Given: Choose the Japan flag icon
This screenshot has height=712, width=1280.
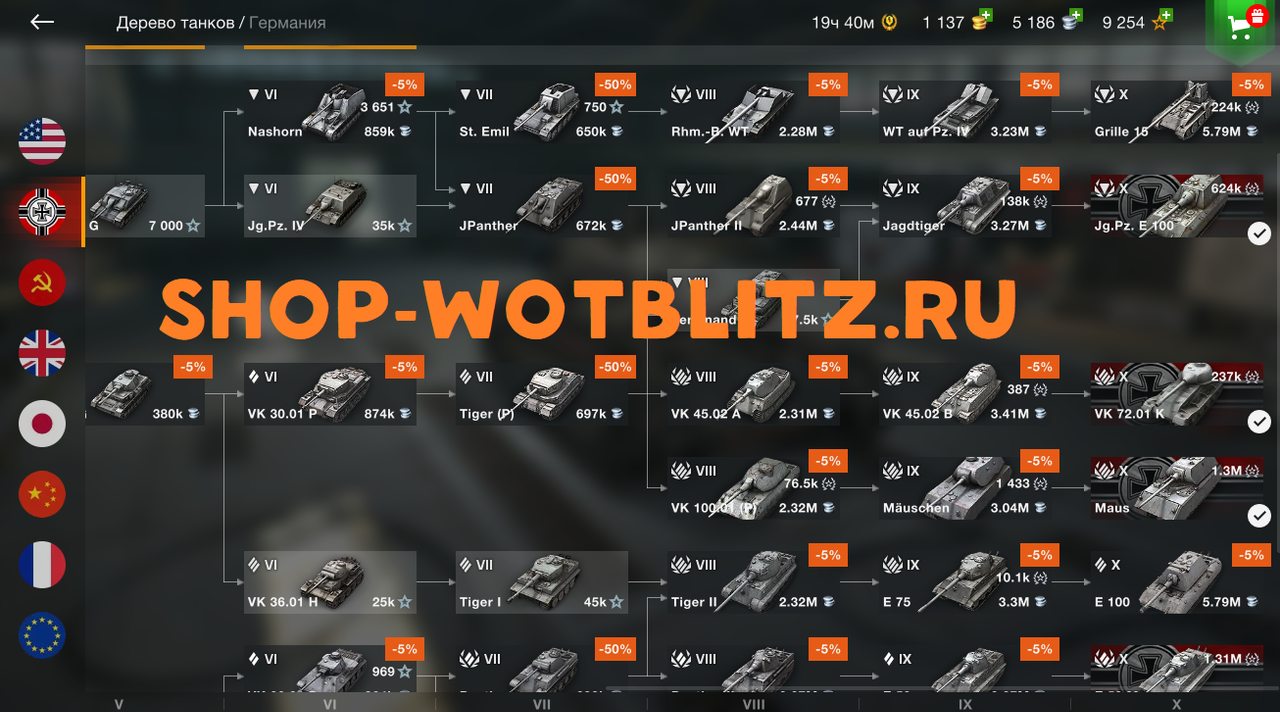Looking at the screenshot, I should click(x=42, y=423).
